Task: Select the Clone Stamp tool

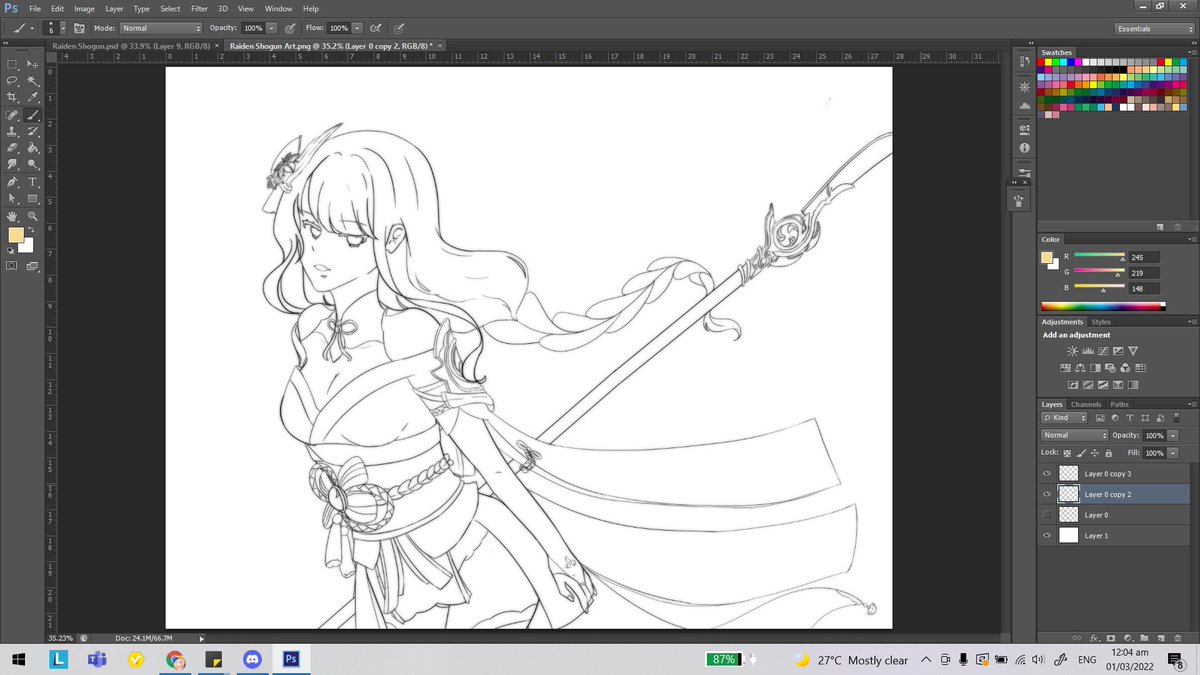Action: tap(12, 131)
